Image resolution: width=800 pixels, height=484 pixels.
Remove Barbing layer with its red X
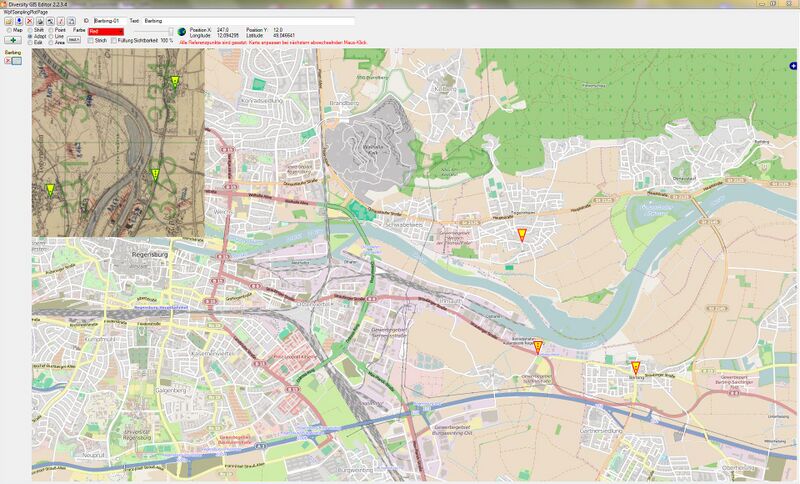[8, 61]
